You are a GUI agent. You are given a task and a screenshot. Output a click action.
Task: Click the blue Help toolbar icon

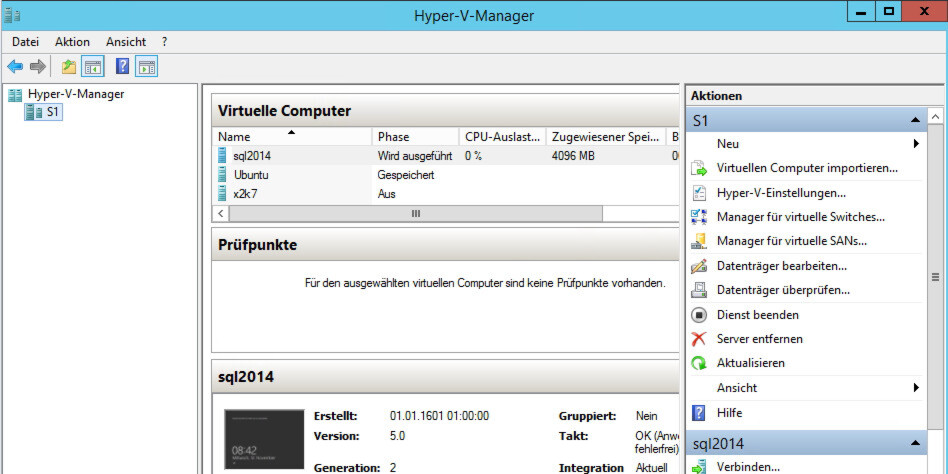(x=122, y=67)
